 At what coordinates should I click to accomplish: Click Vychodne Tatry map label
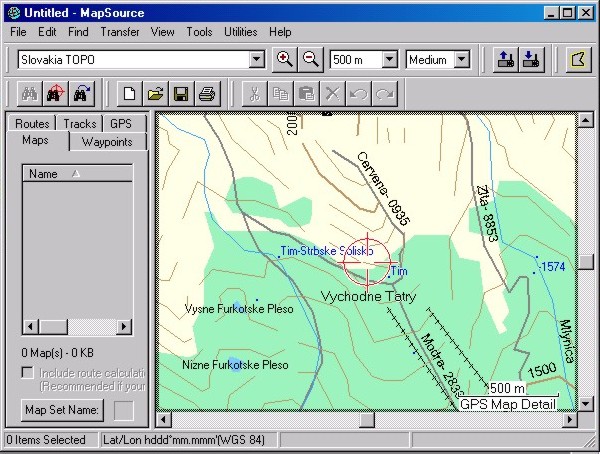click(368, 296)
